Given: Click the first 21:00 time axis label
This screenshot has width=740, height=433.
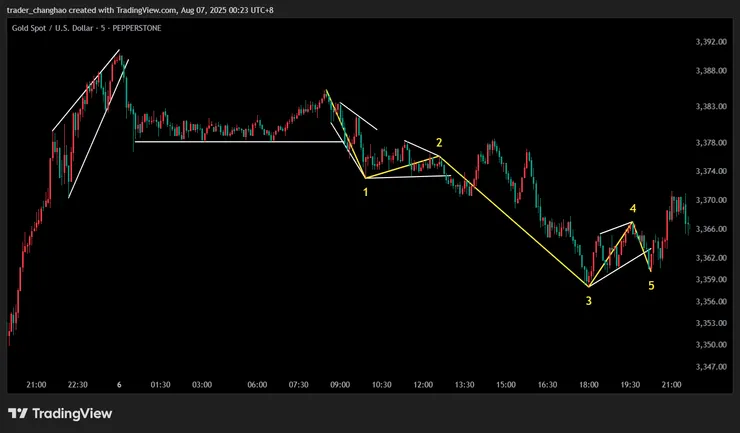Looking at the screenshot, I should tap(36, 385).
